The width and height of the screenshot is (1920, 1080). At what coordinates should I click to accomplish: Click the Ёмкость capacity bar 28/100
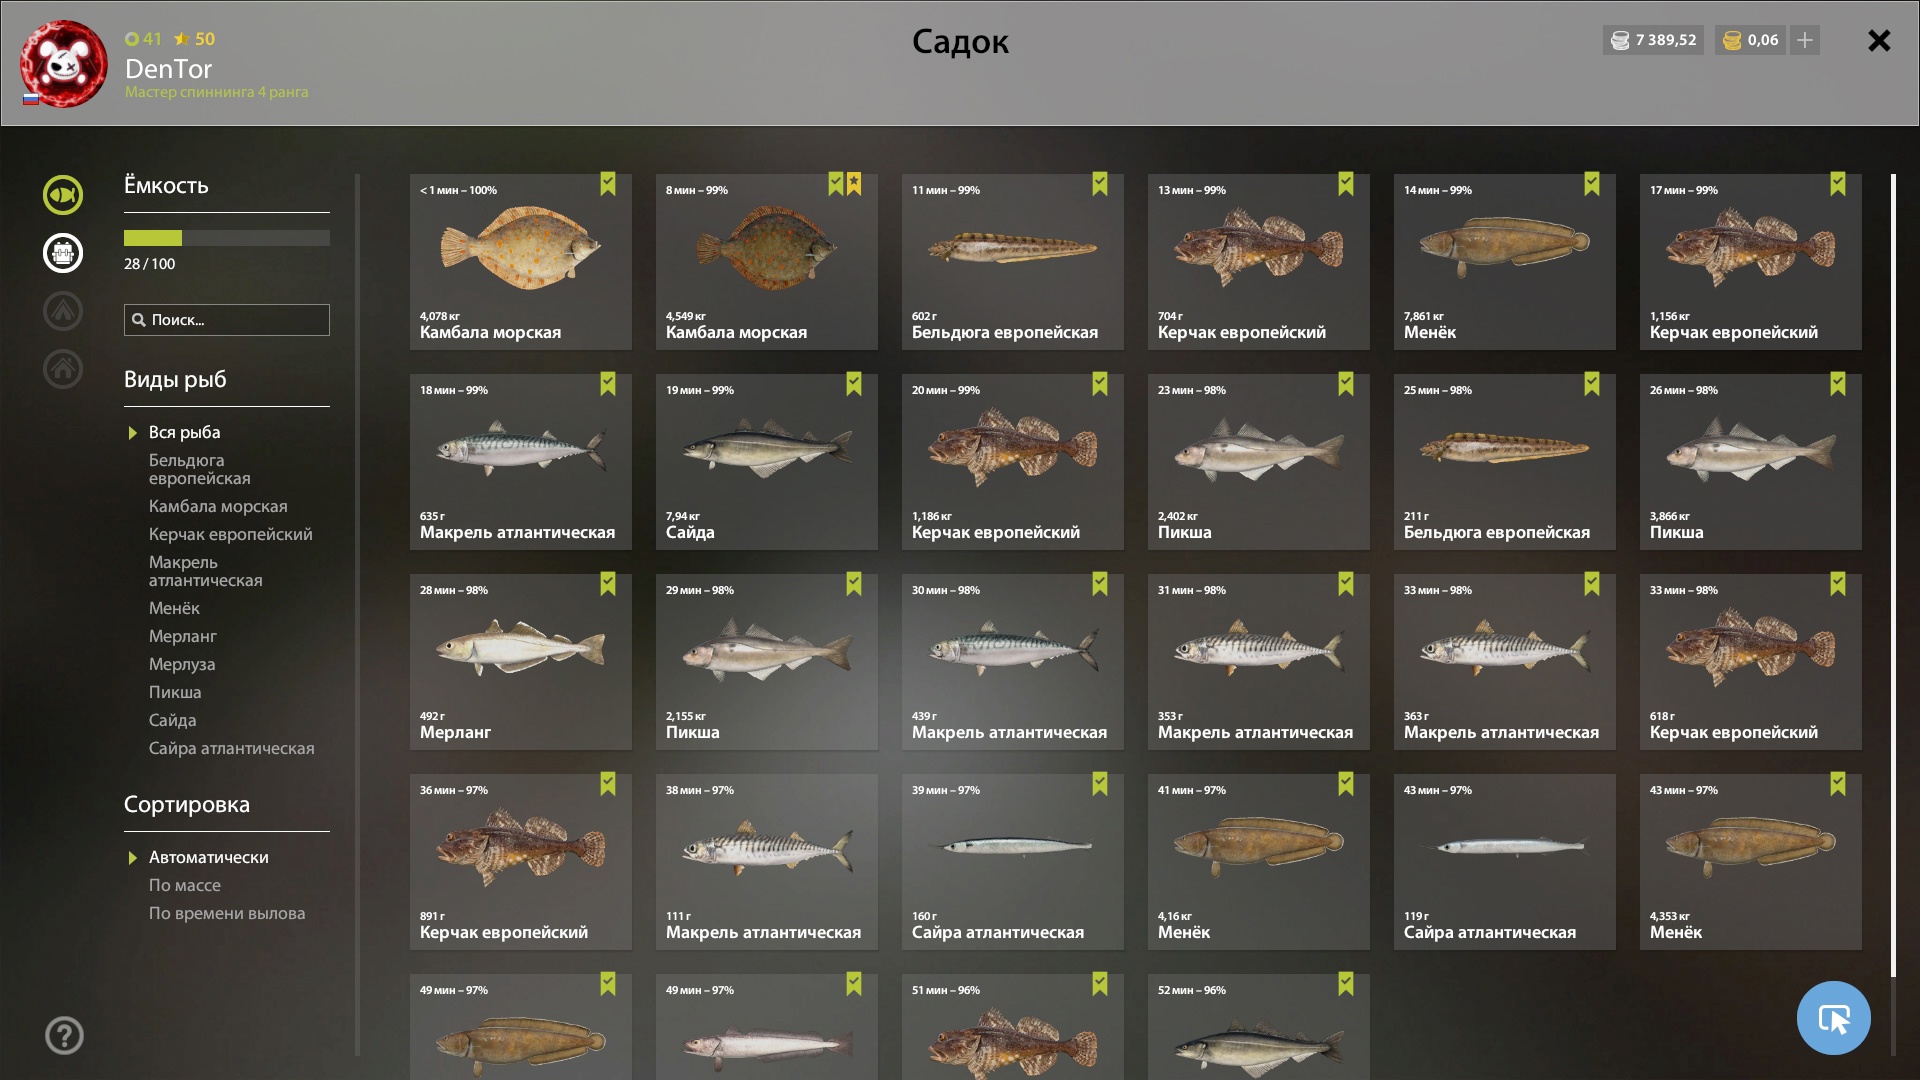pyautogui.click(x=227, y=238)
